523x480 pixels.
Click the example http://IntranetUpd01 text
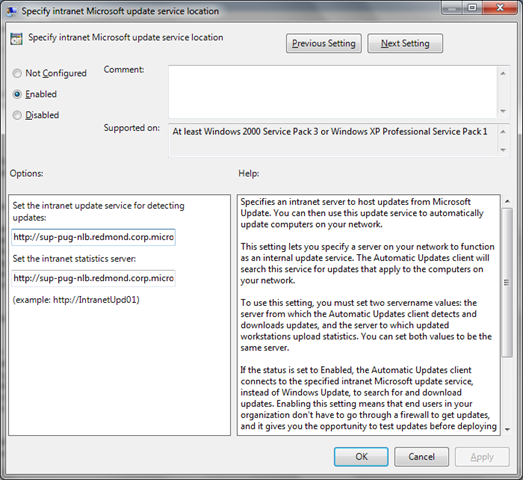(76, 300)
